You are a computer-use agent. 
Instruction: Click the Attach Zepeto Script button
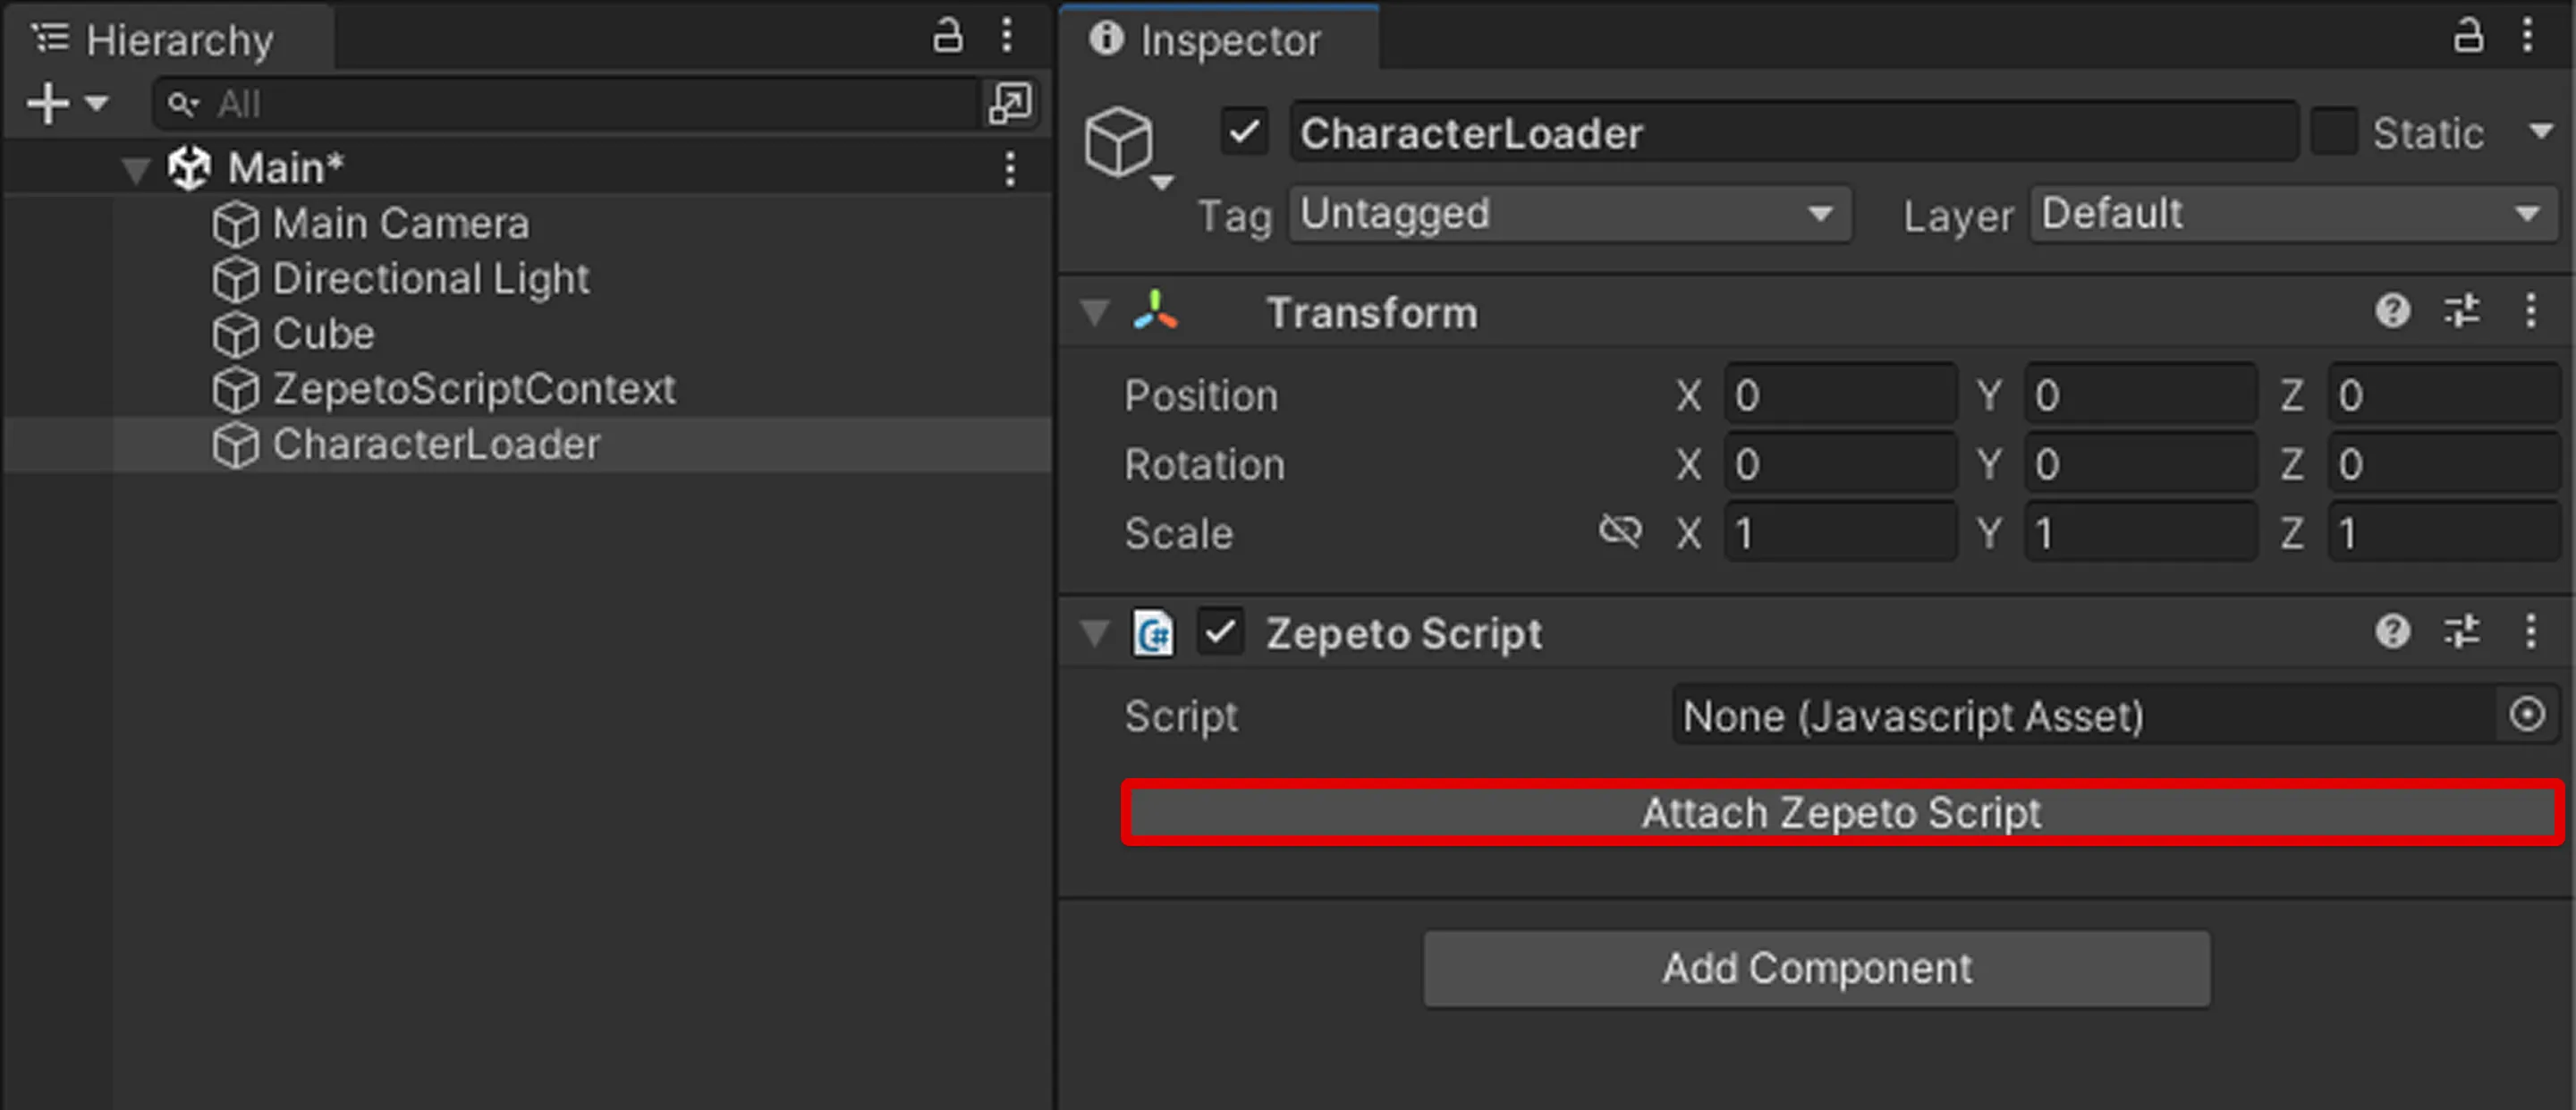[1842, 813]
